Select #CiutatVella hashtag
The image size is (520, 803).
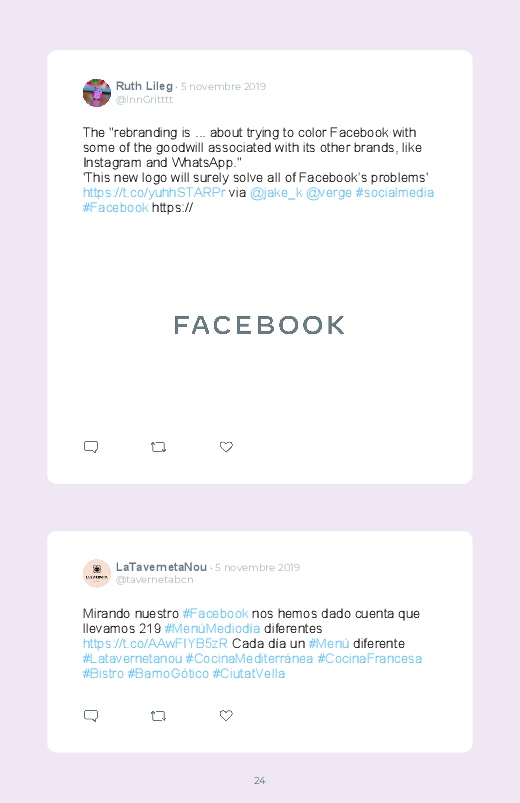tap(249, 673)
